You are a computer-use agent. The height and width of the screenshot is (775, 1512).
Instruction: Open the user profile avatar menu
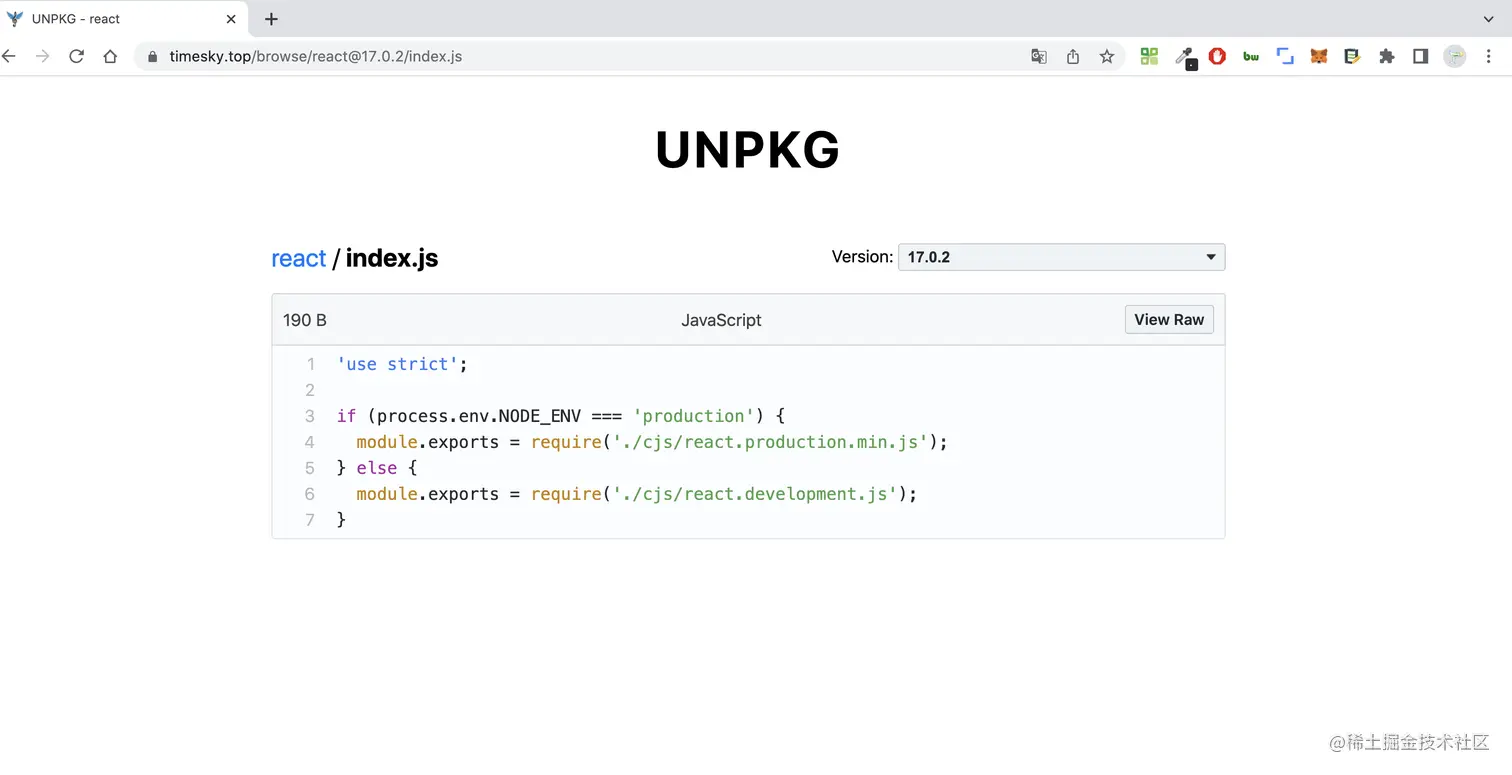click(1455, 57)
